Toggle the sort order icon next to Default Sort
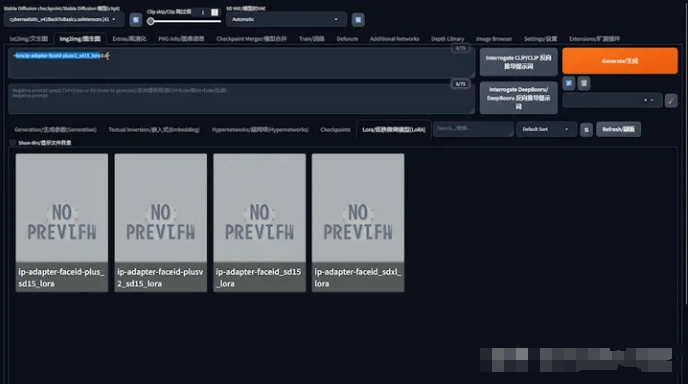This screenshot has width=688, height=384. click(586, 129)
